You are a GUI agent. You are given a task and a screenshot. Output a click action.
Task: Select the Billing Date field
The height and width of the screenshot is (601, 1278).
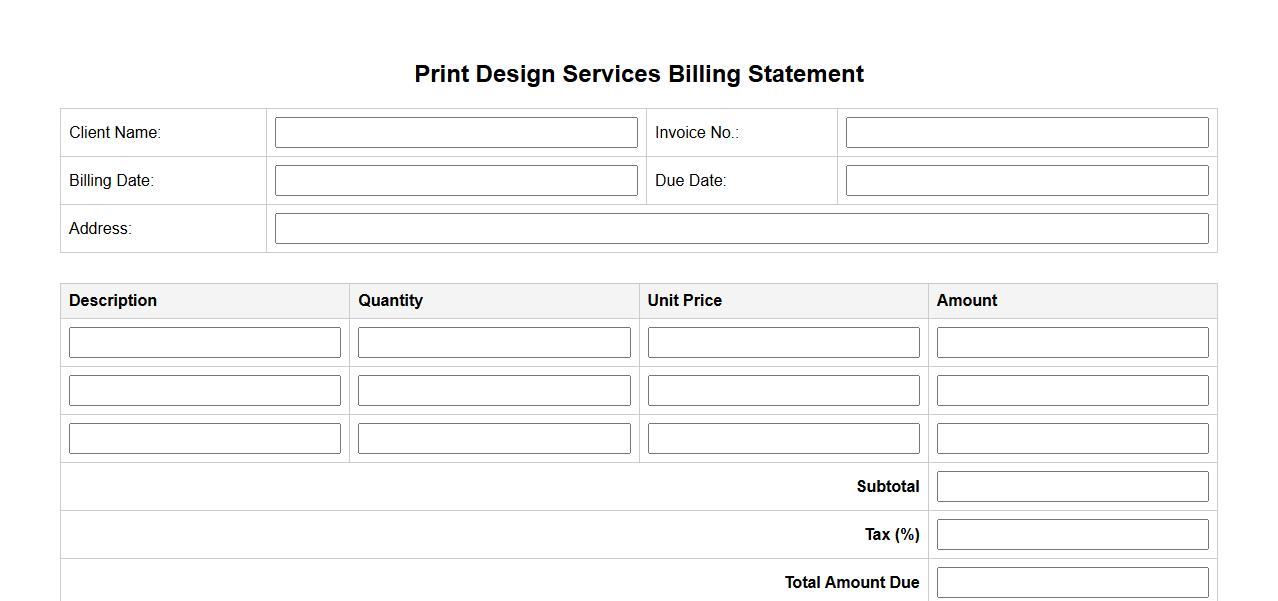[456, 181]
